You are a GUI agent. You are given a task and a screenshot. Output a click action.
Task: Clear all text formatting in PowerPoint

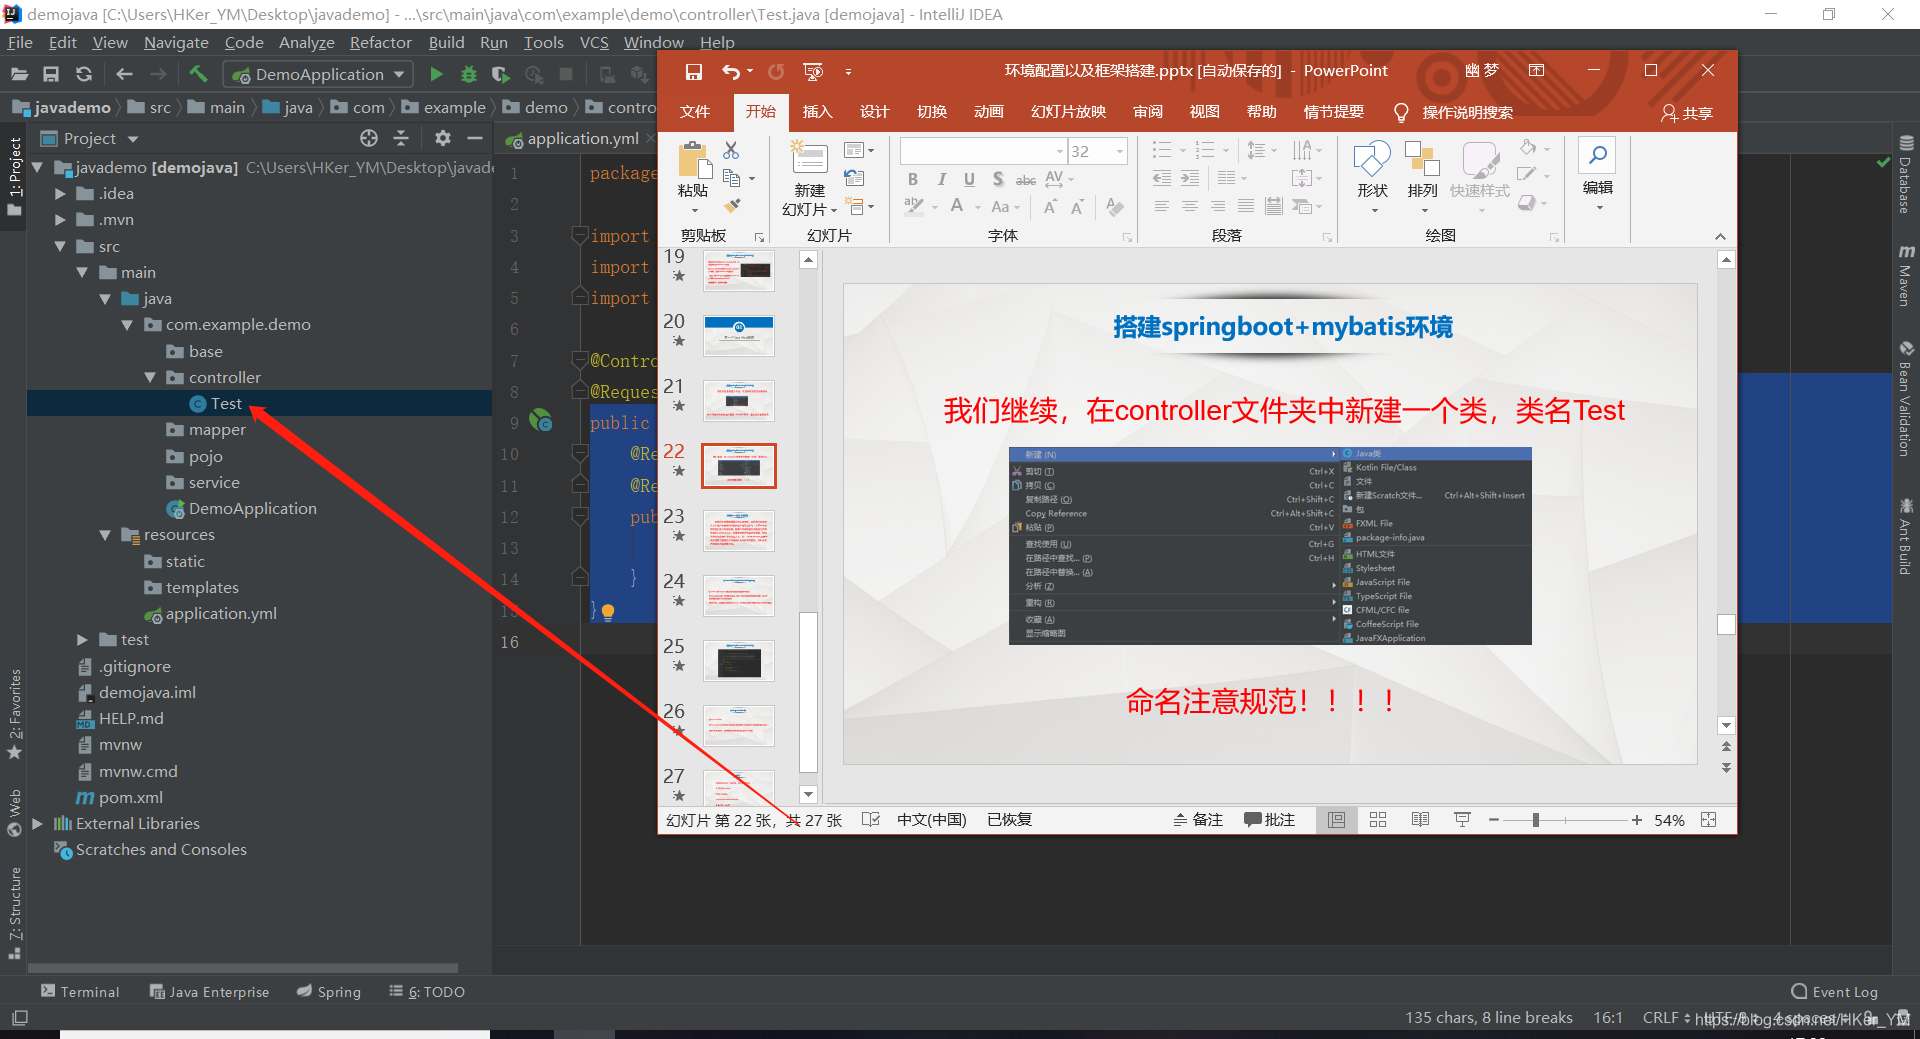[1115, 207]
